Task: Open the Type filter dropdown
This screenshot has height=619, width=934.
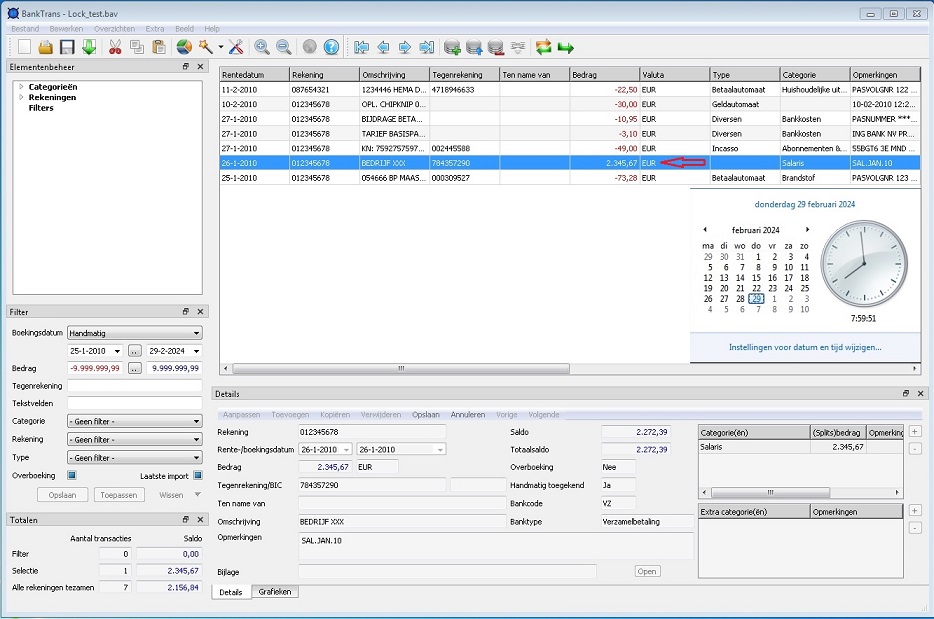Action: point(134,457)
